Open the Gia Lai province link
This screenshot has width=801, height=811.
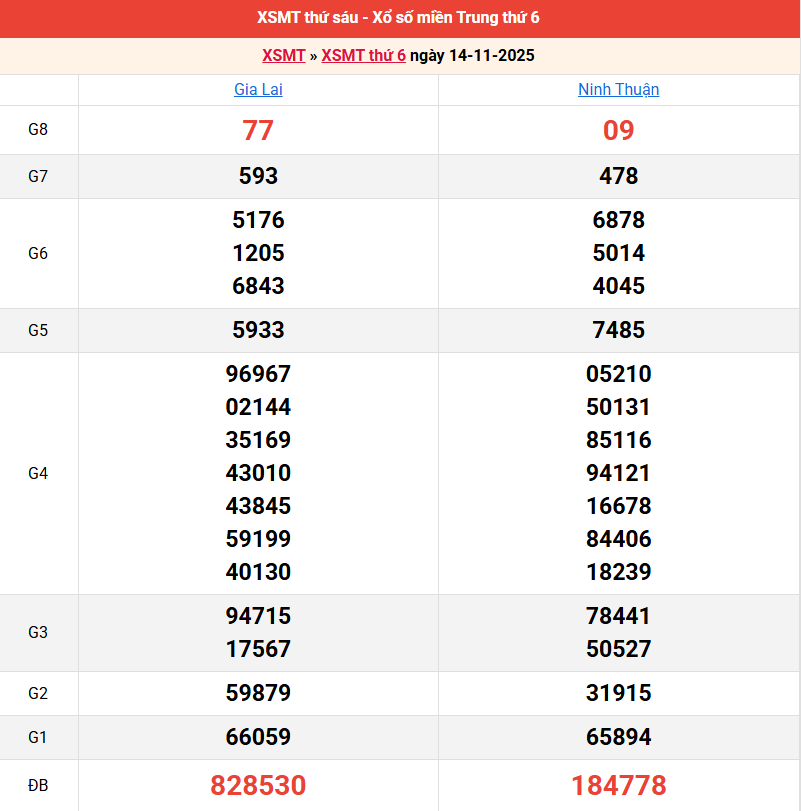[x=258, y=90]
